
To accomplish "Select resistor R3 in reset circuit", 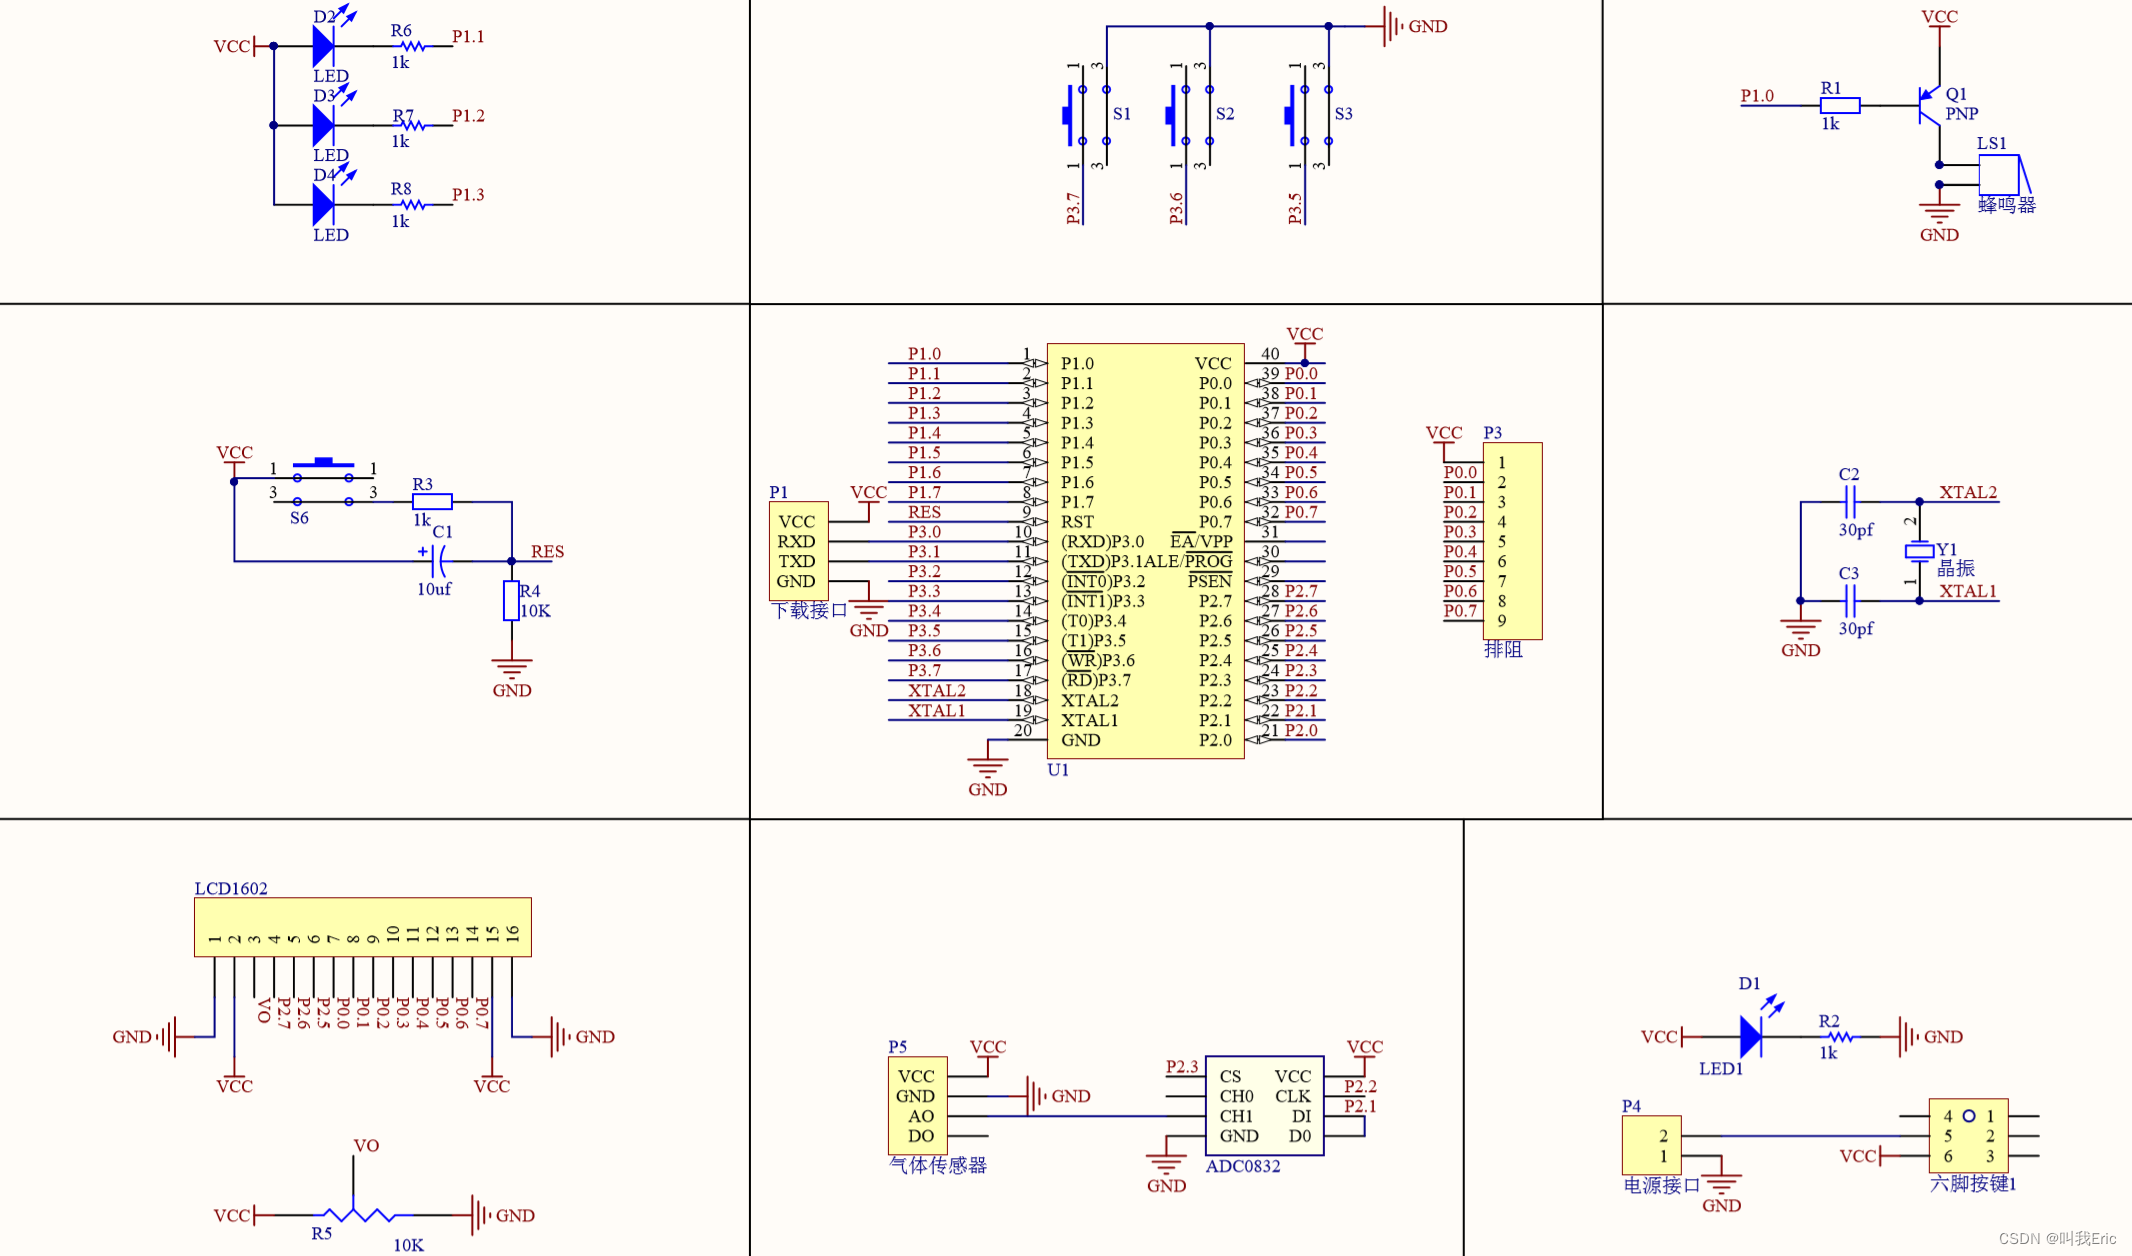I will [432, 501].
